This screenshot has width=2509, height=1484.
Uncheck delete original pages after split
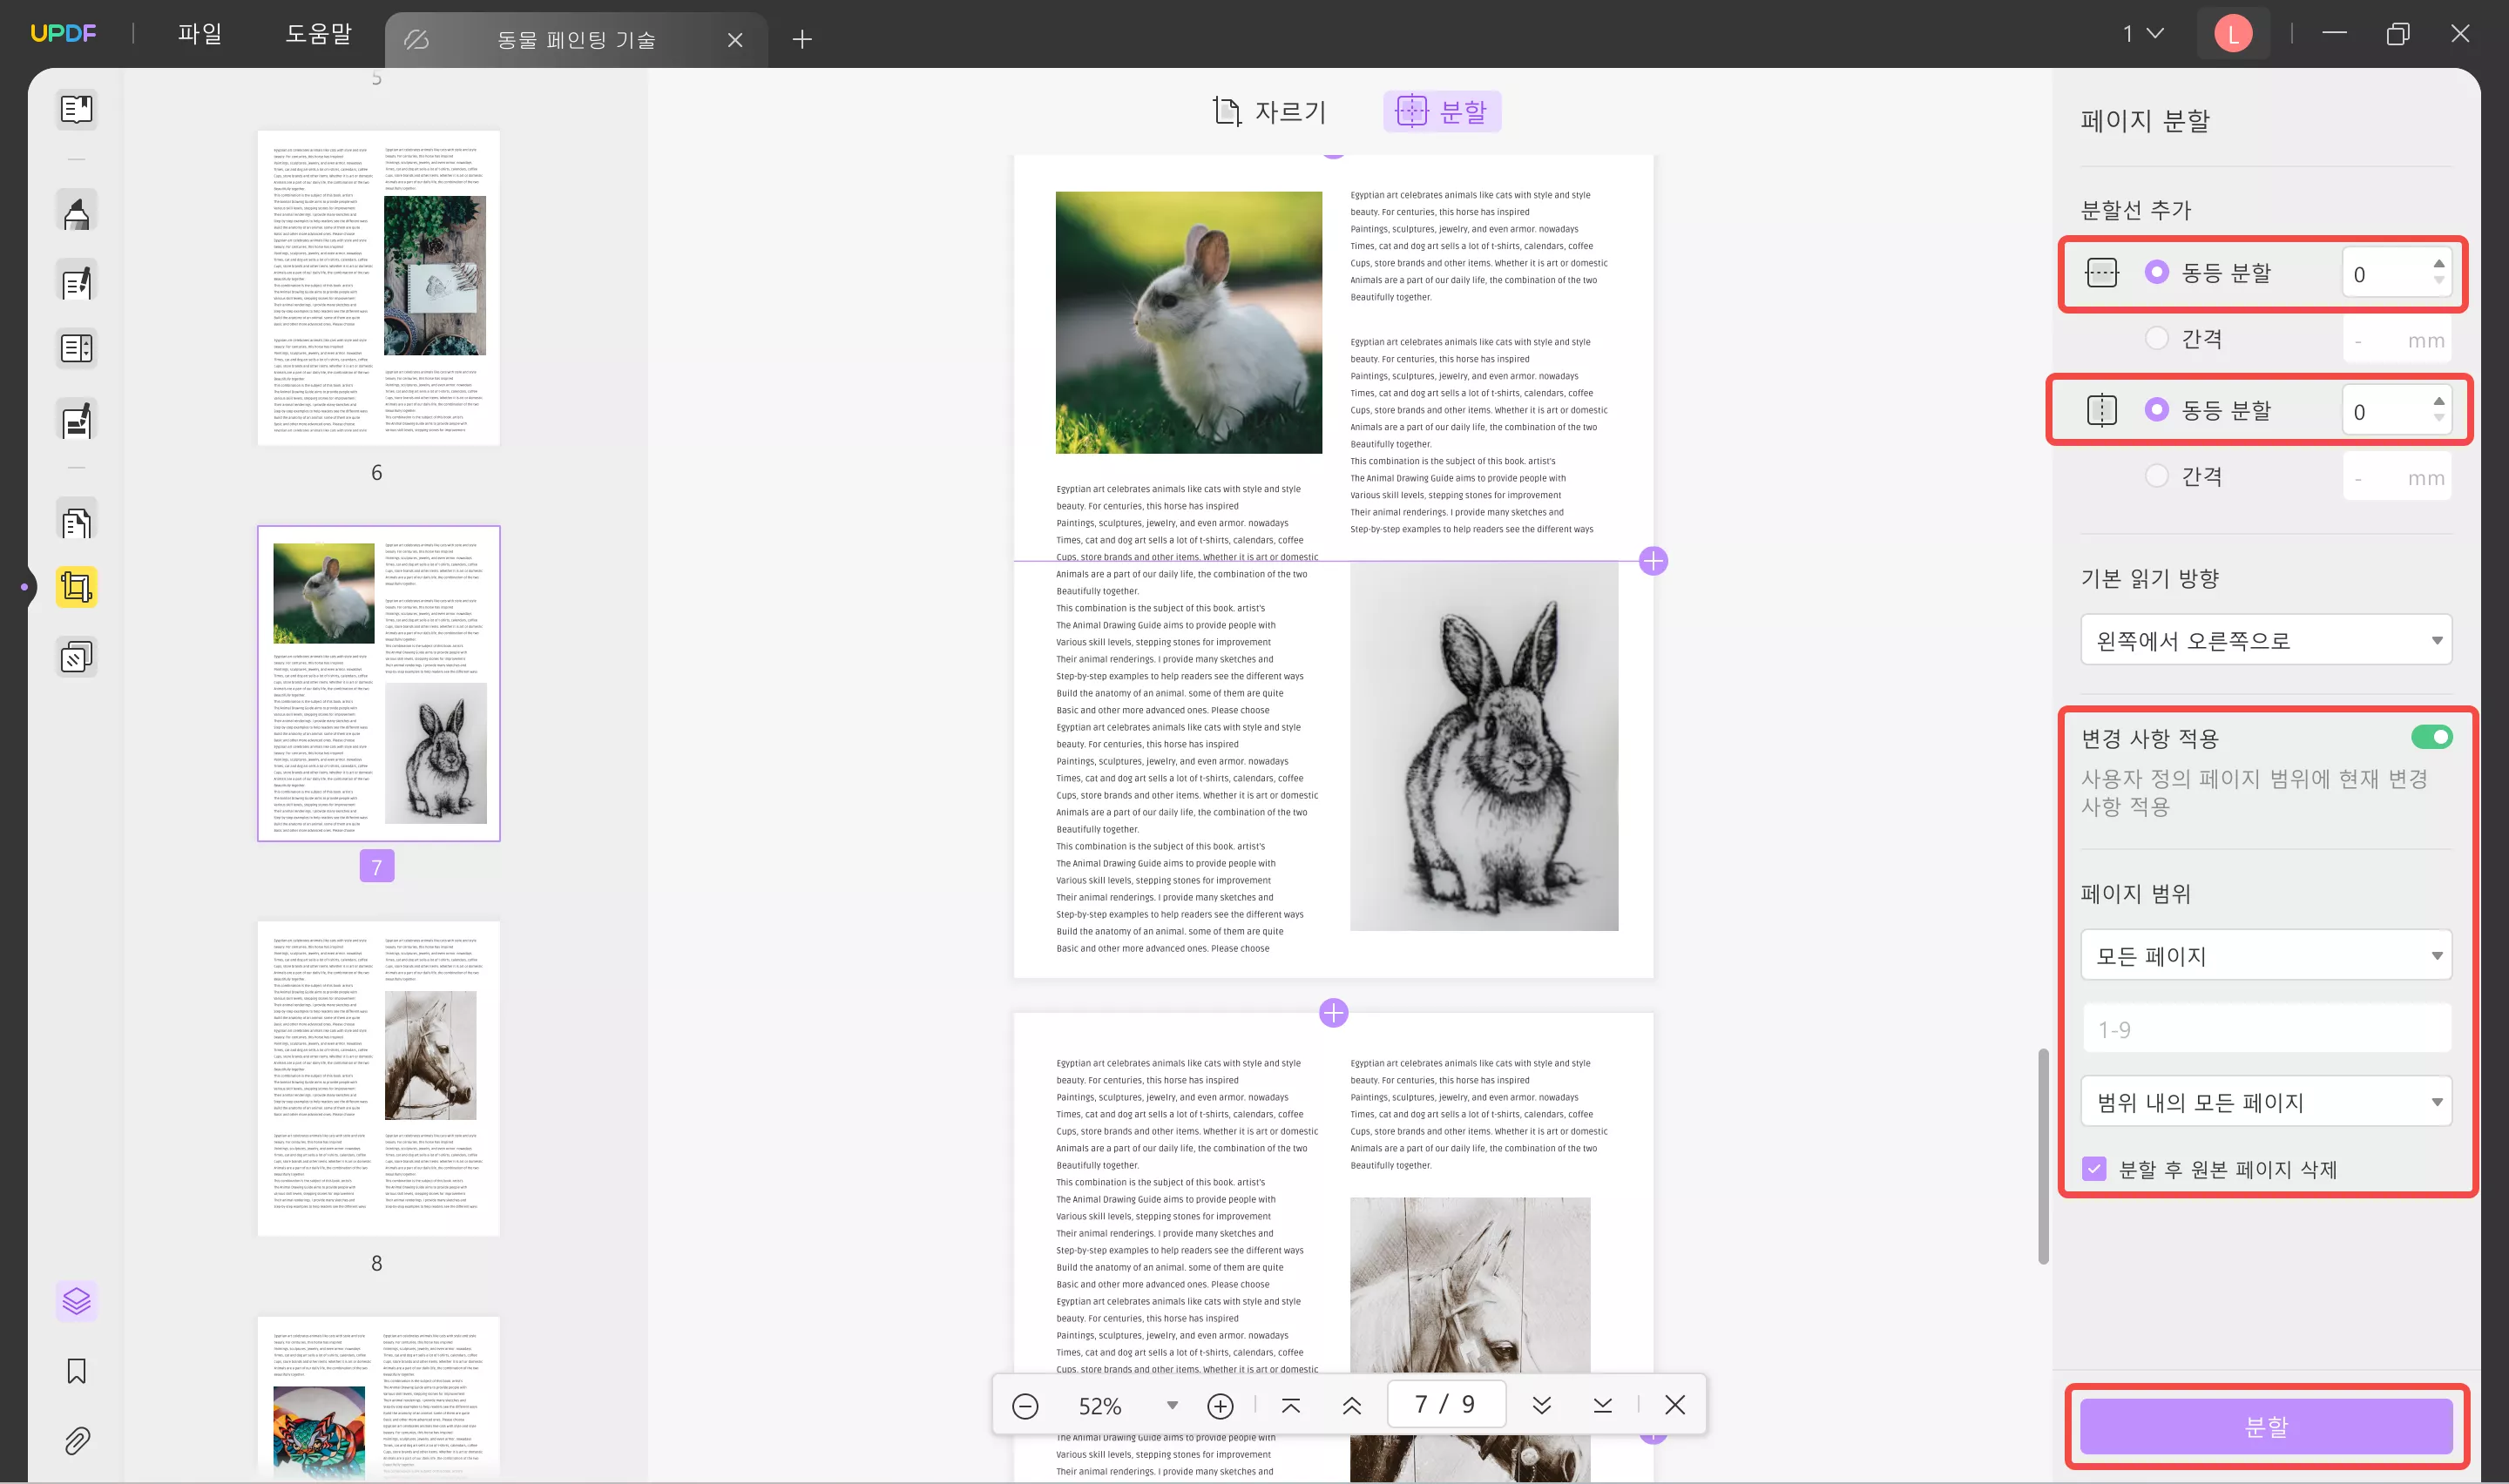pos(2094,1169)
